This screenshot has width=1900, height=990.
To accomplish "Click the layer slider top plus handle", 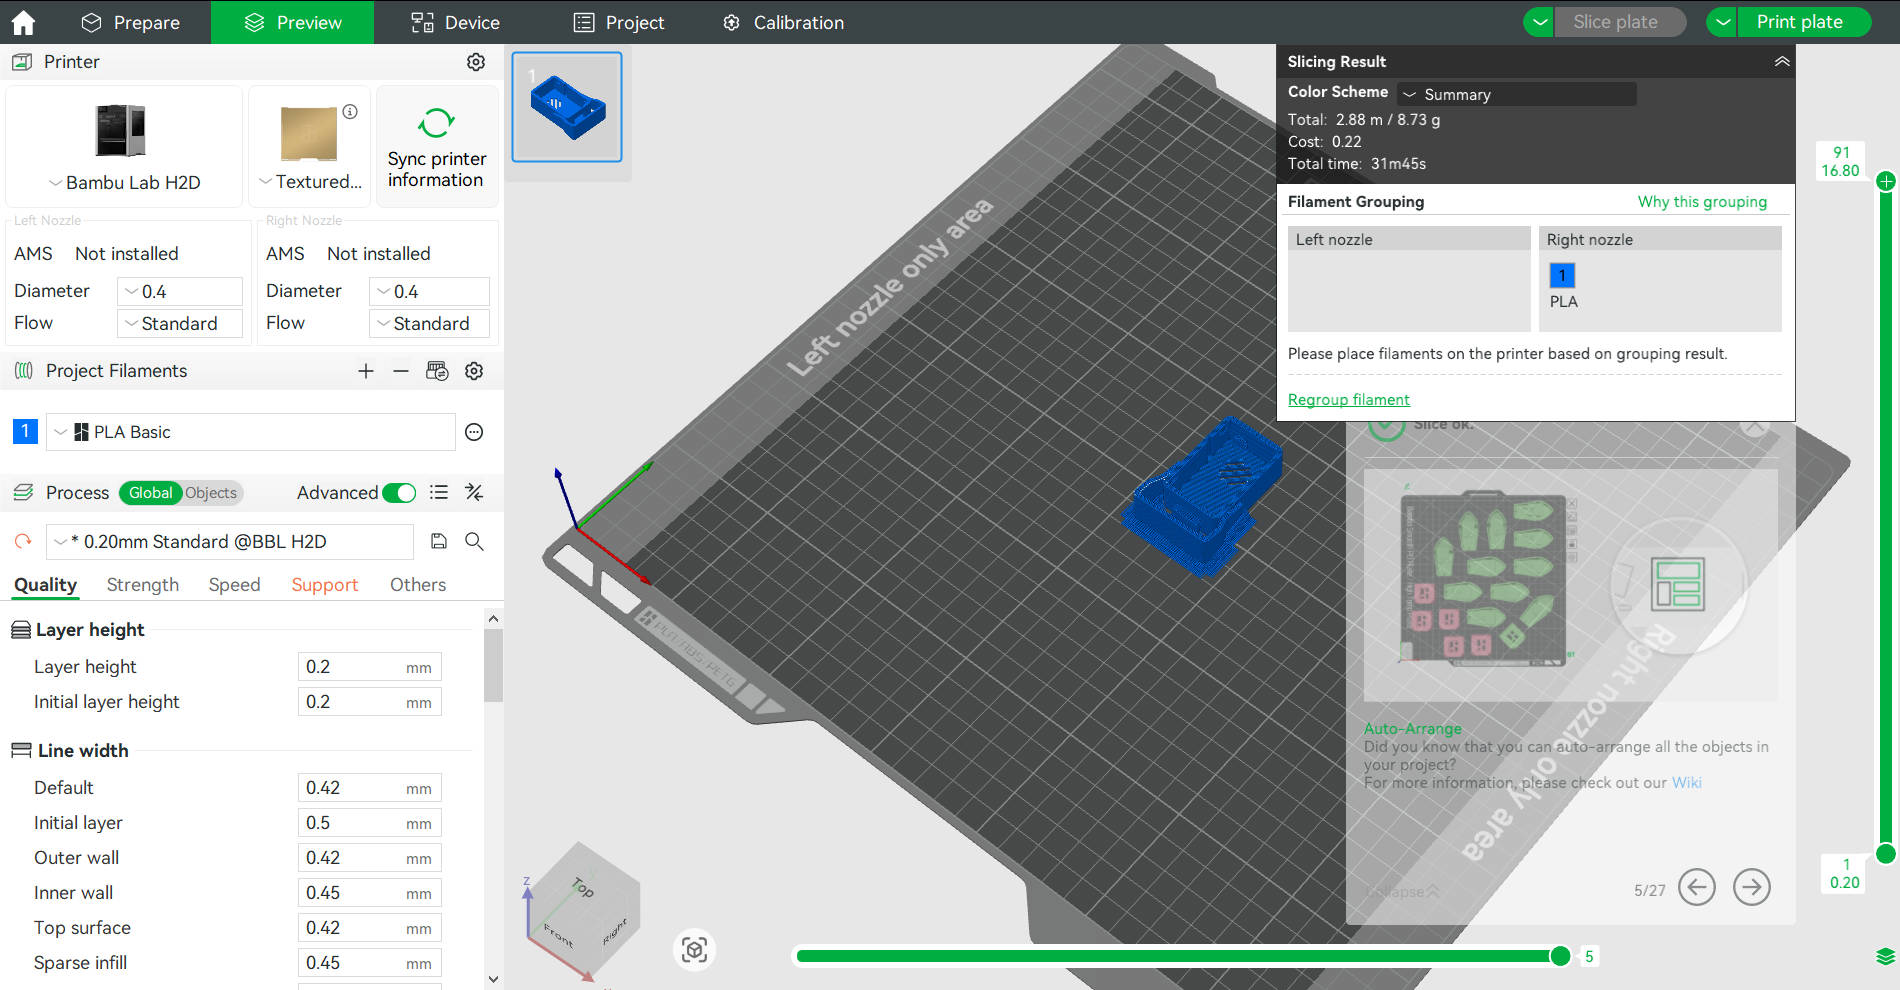I will [x=1886, y=181].
